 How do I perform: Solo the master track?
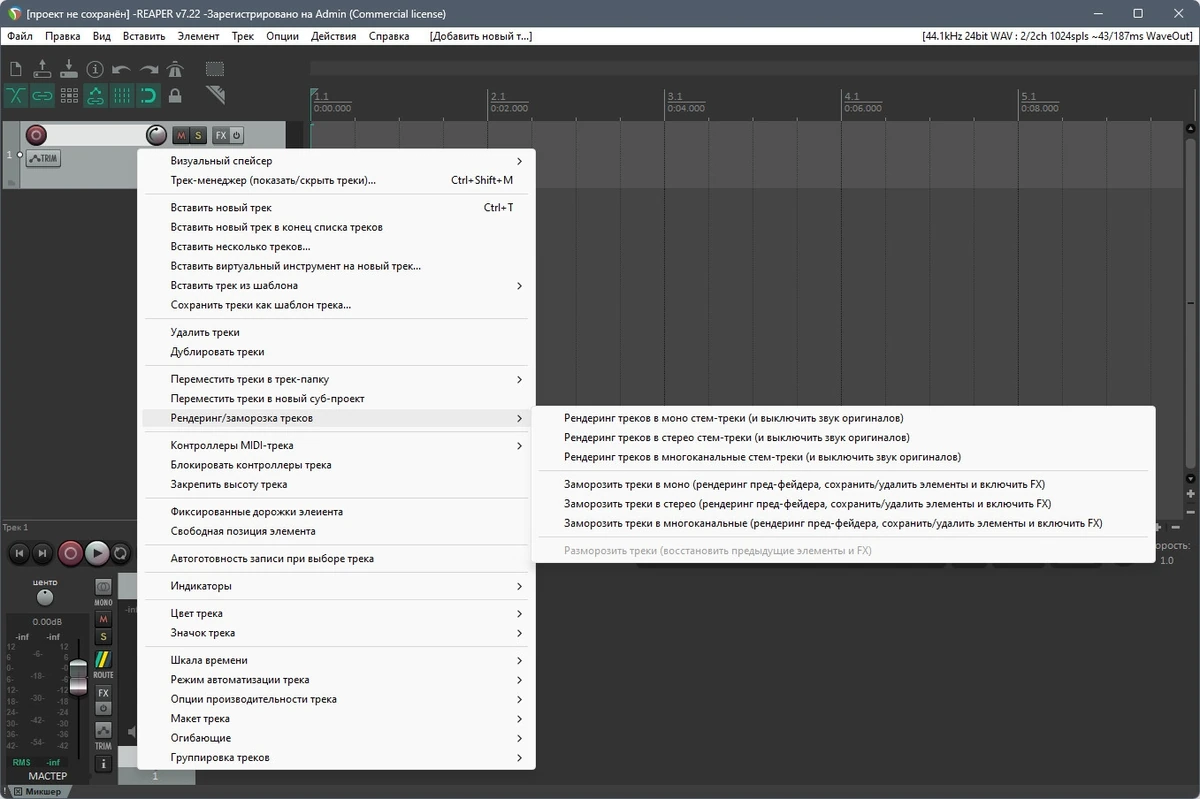coord(103,637)
